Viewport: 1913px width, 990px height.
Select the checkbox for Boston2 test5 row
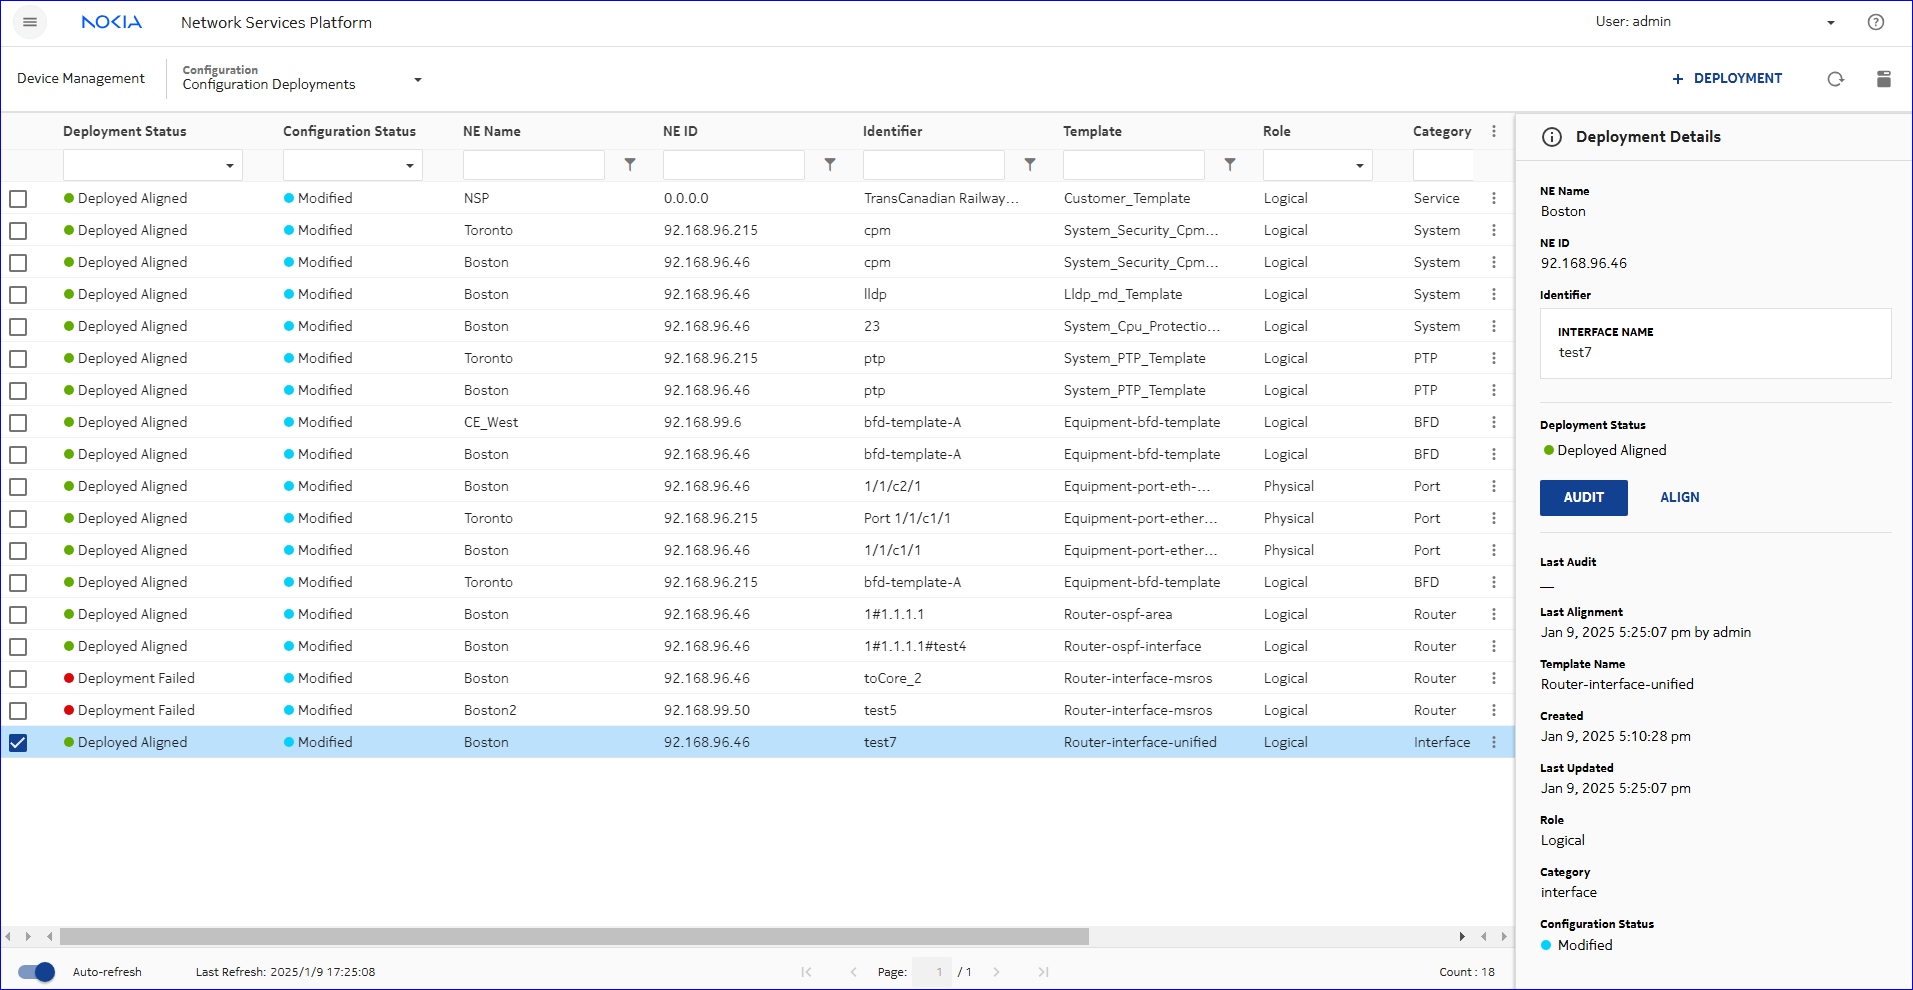(18, 711)
